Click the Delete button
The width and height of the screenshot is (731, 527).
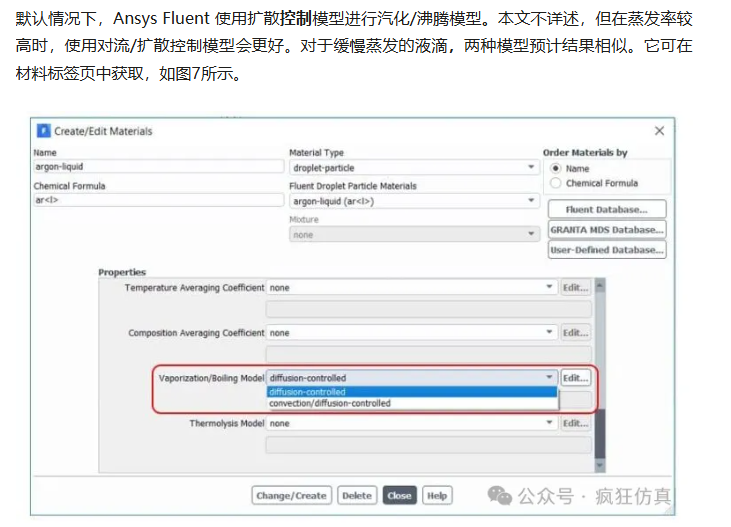click(x=357, y=495)
